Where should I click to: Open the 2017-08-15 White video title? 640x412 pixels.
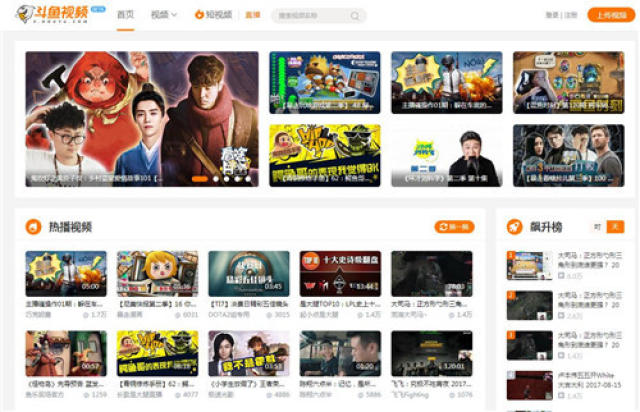coord(590,380)
